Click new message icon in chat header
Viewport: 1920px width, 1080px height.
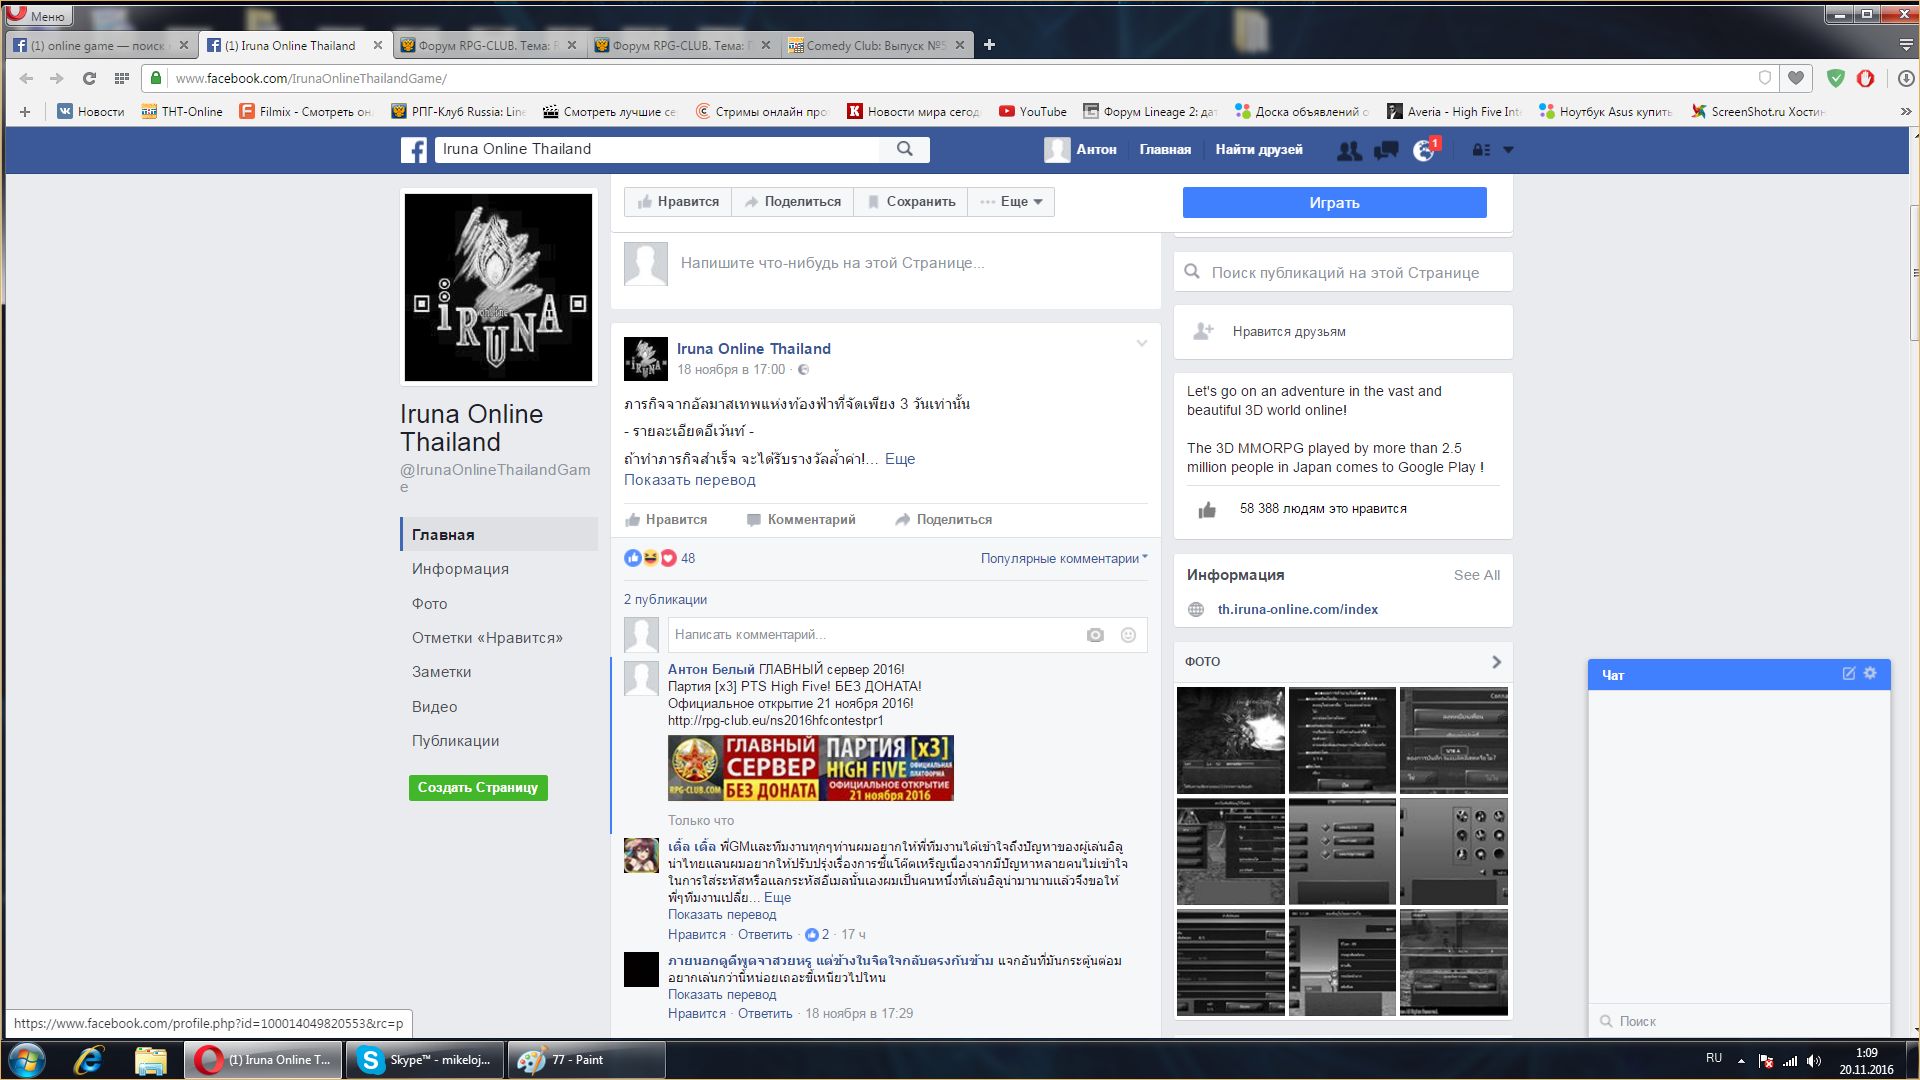[1848, 674]
